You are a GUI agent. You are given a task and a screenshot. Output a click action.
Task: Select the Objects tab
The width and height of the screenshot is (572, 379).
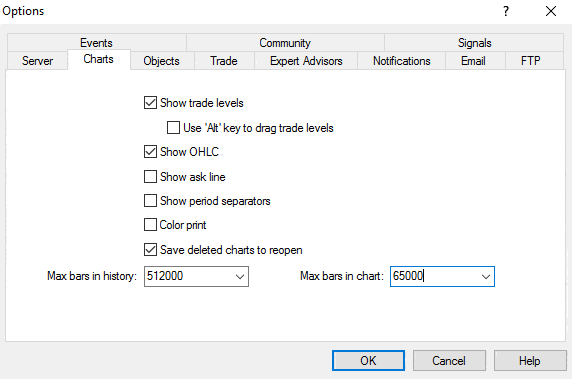tap(161, 61)
